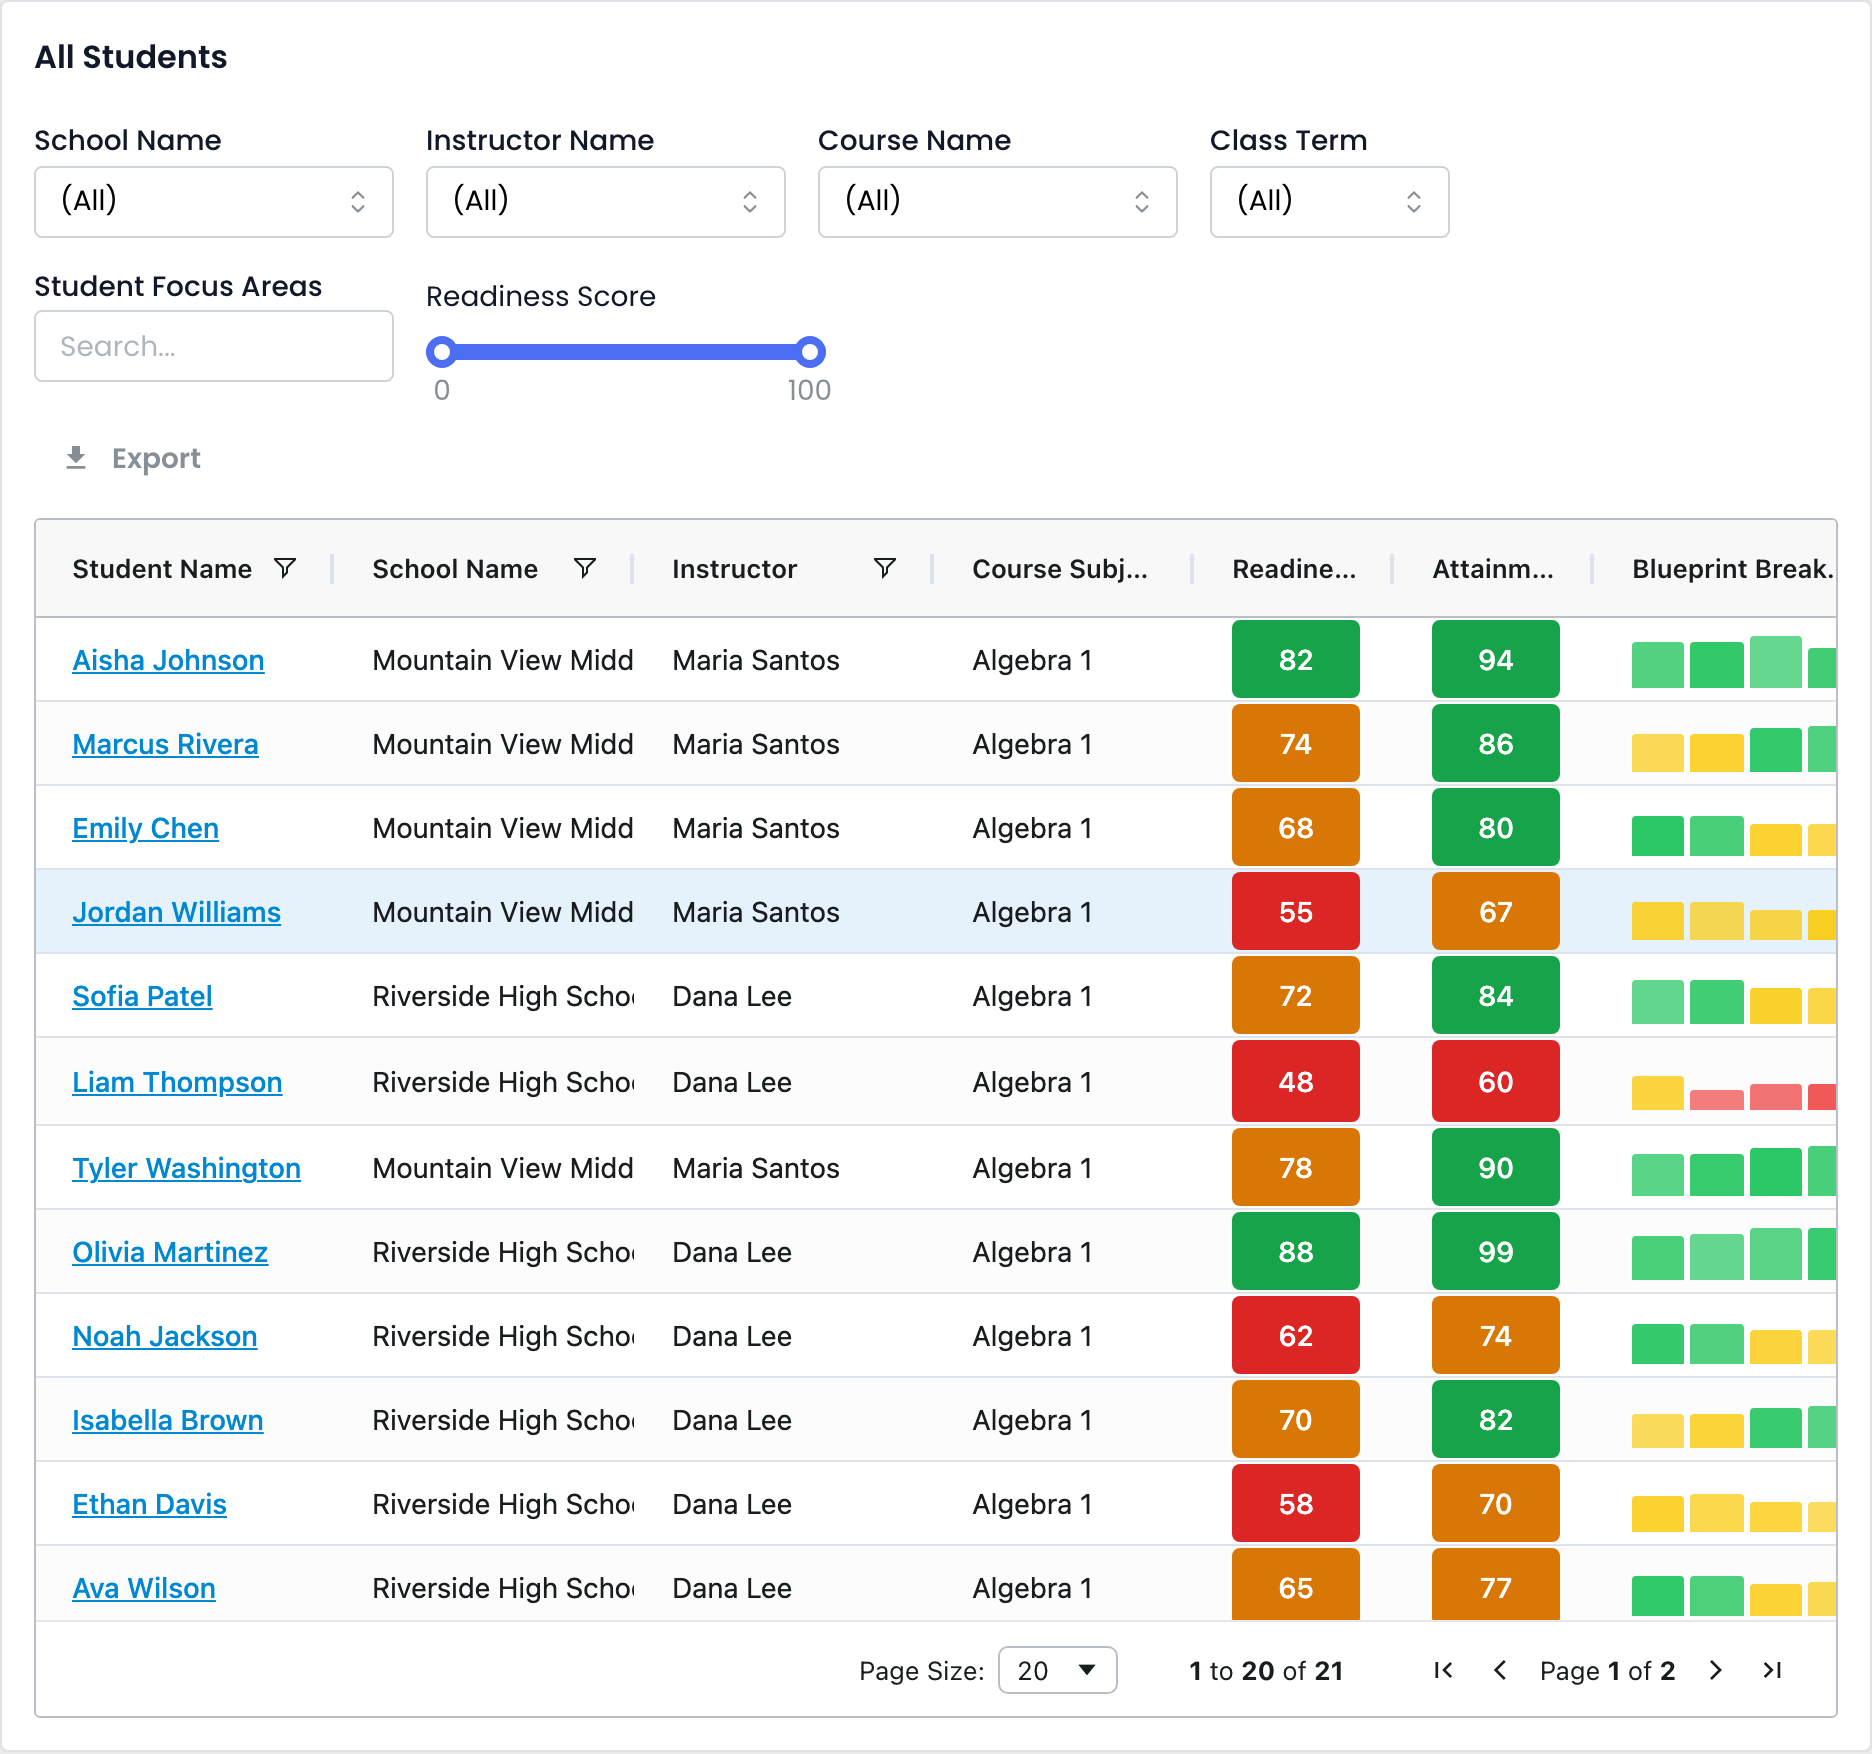The width and height of the screenshot is (1872, 1754).
Task: Click Olivia Martinez's blueprint breakdown bars
Action: pyautogui.click(x=1734, y=1254)
